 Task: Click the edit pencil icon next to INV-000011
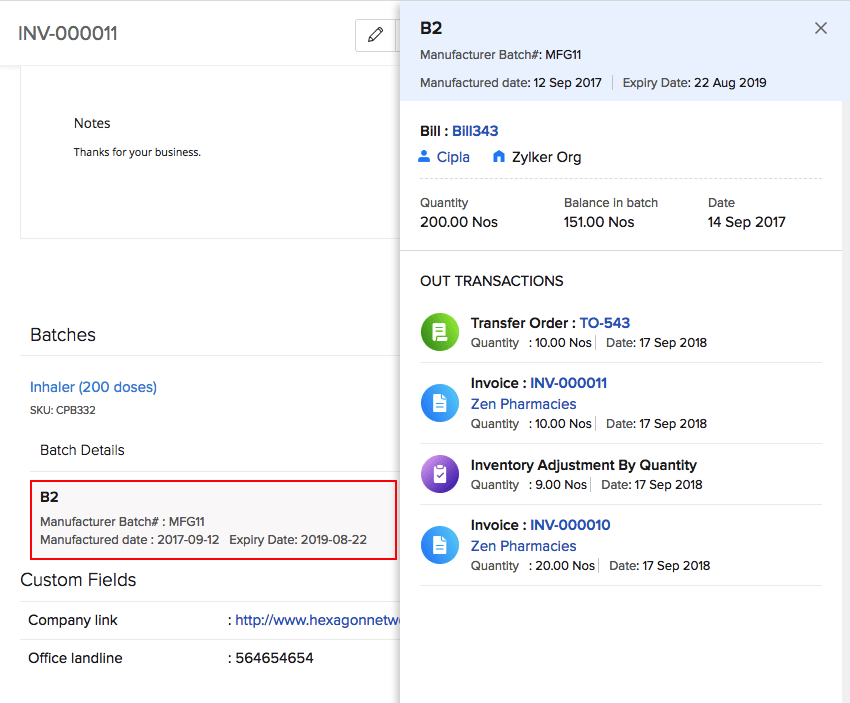(x=375, y=35)
